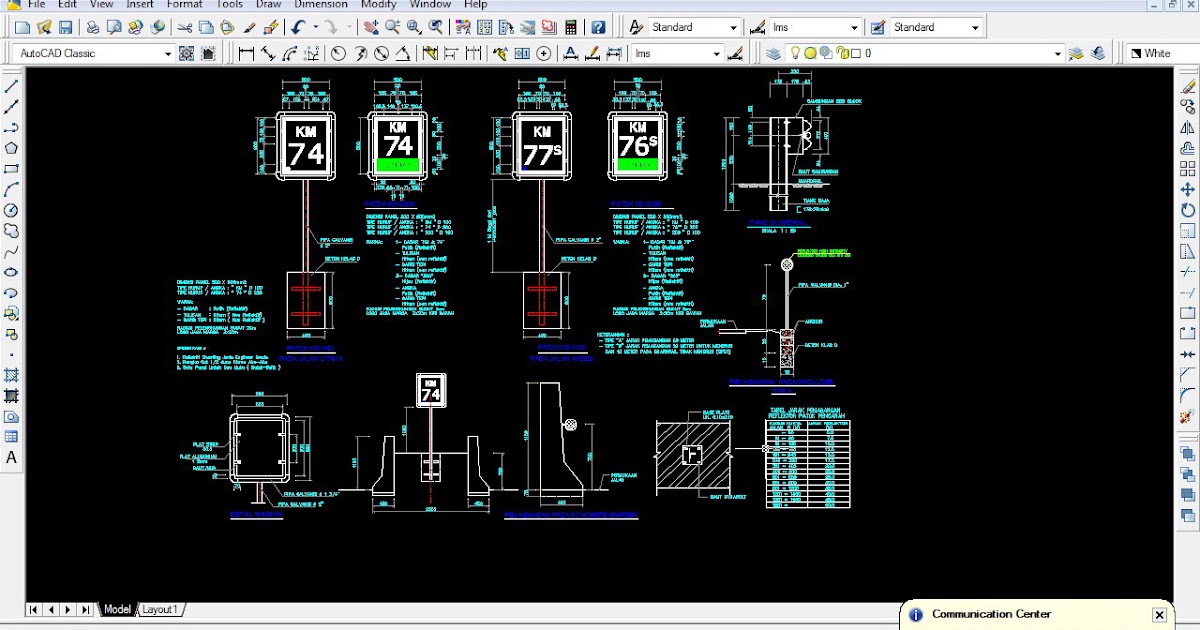Open the Hatch tool
This screenshot has height=630, width=1200.
[x=11, y=374]
